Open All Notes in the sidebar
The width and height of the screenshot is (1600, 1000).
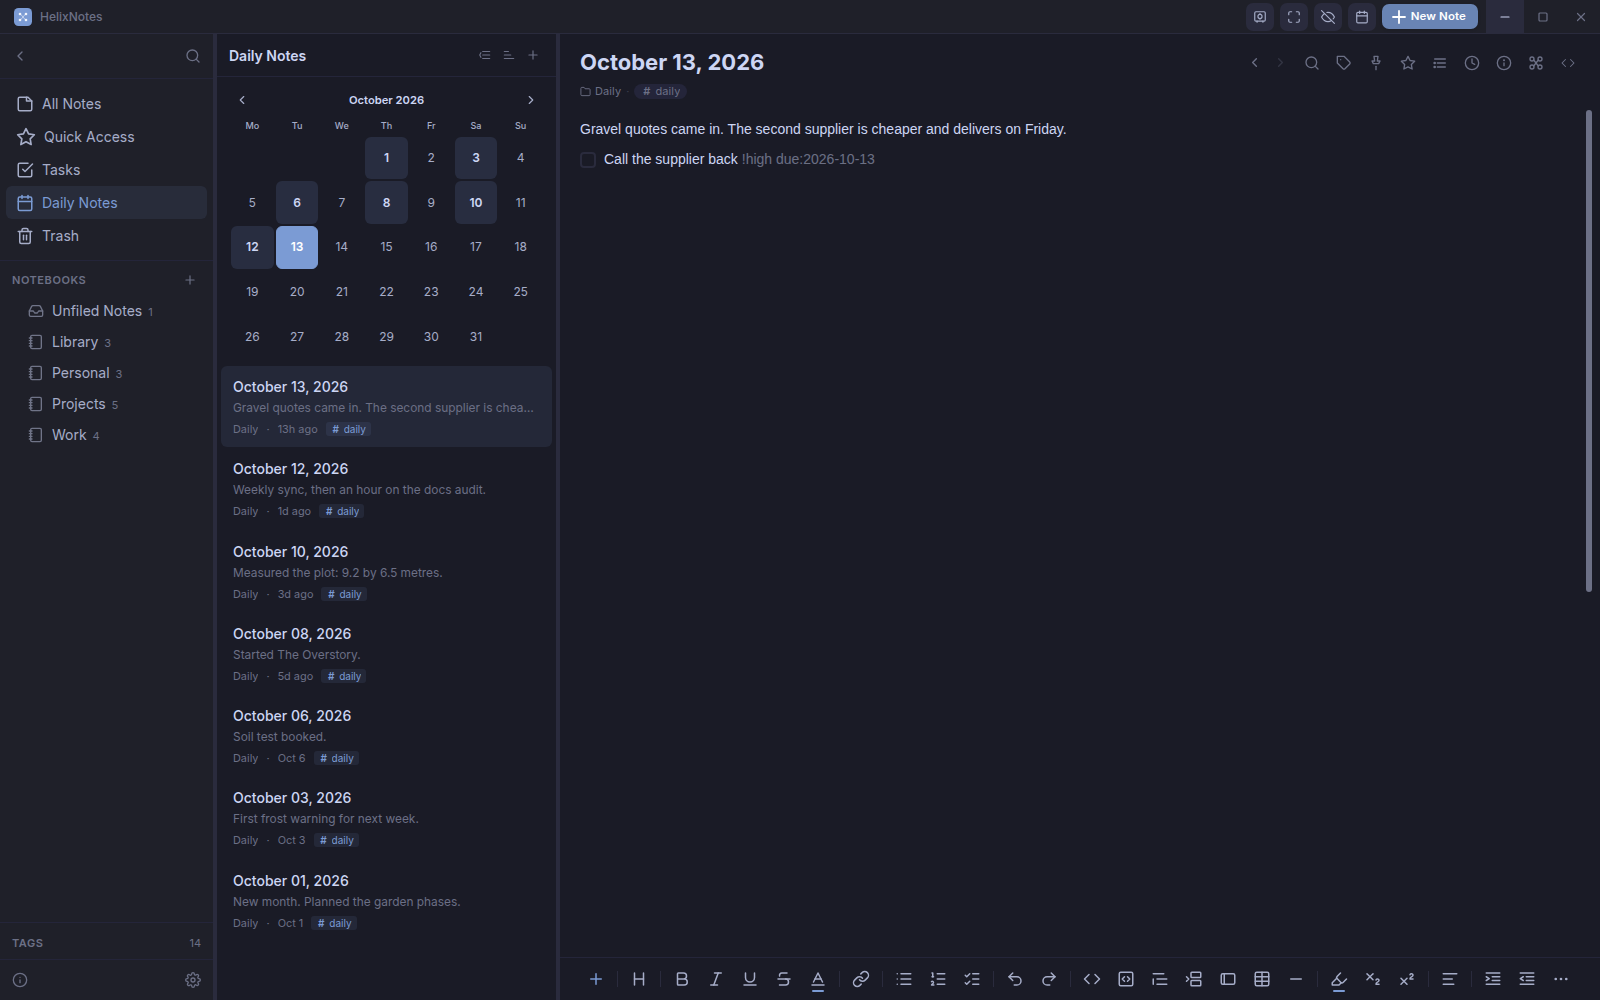[106, 104]
